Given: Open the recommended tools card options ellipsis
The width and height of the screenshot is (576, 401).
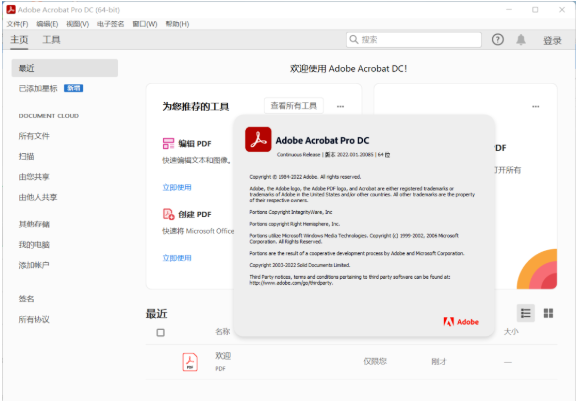Looking at the screenshot, I should tap(341, 106).
